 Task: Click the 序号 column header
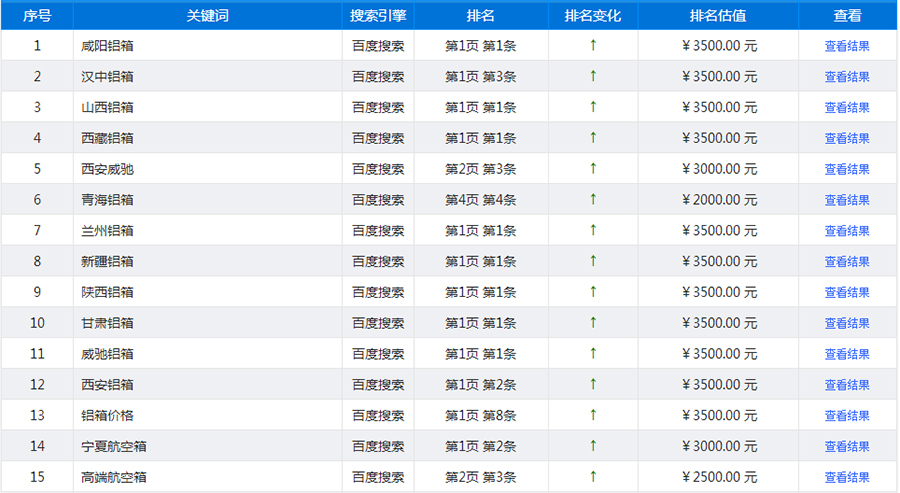click(37, 15)
